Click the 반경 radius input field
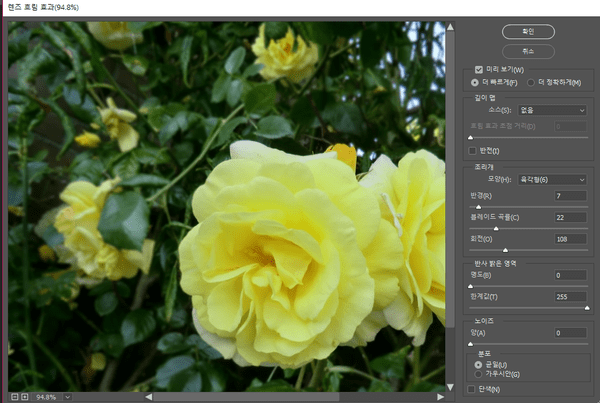Screen dimensions: 600x403 pyautogui.click(x=570, y=195)
